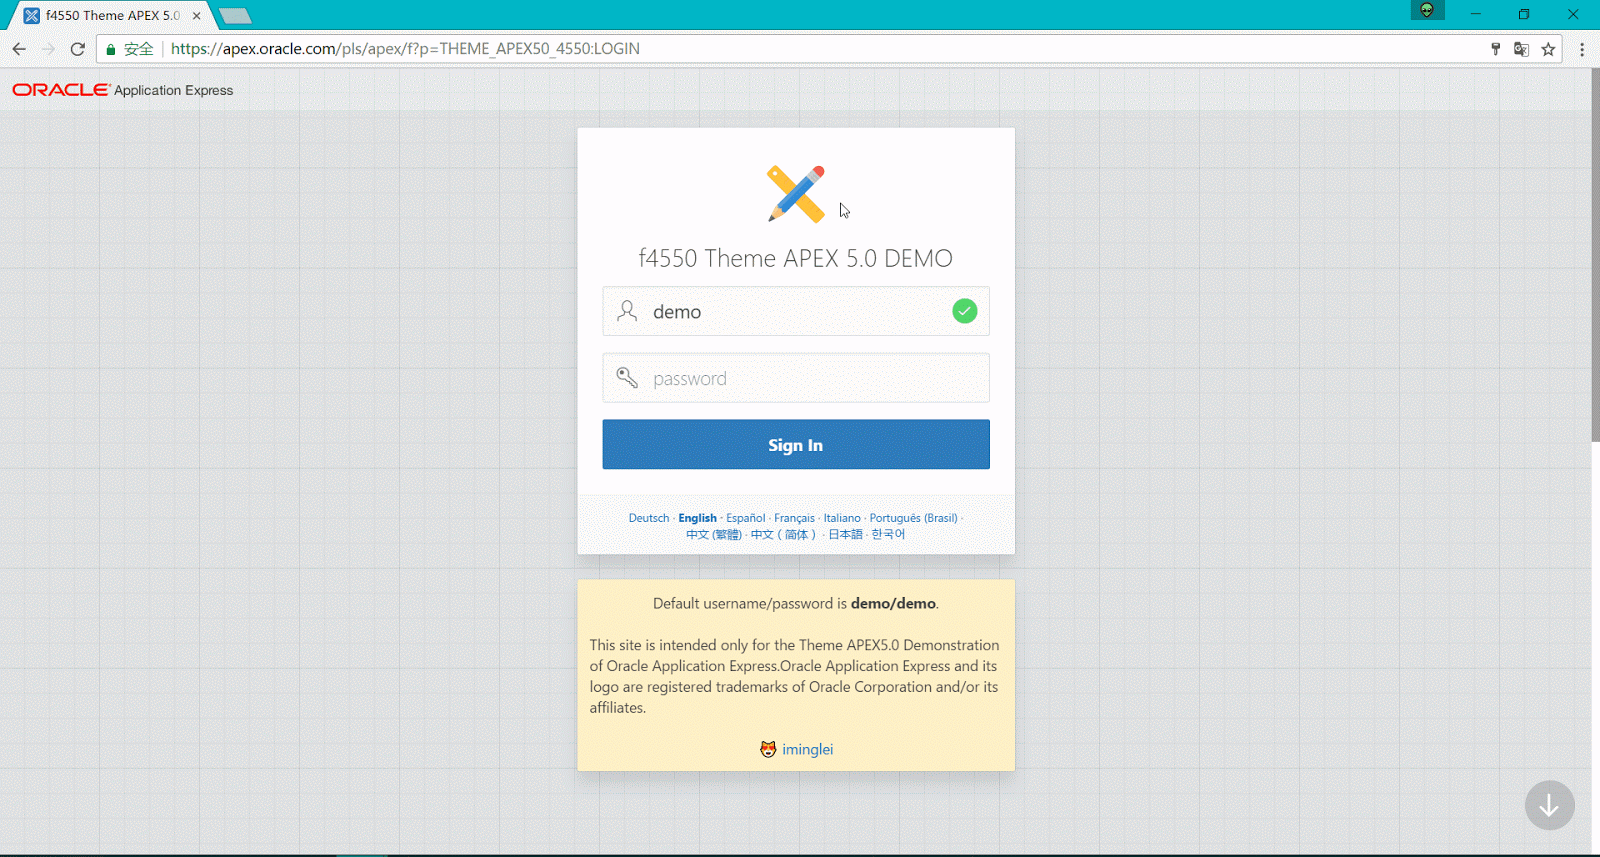Switch language to Português (Brasil)
The height and width of the screenshot is (857, 1600).
pyautogui.click(x=913, y=518)
